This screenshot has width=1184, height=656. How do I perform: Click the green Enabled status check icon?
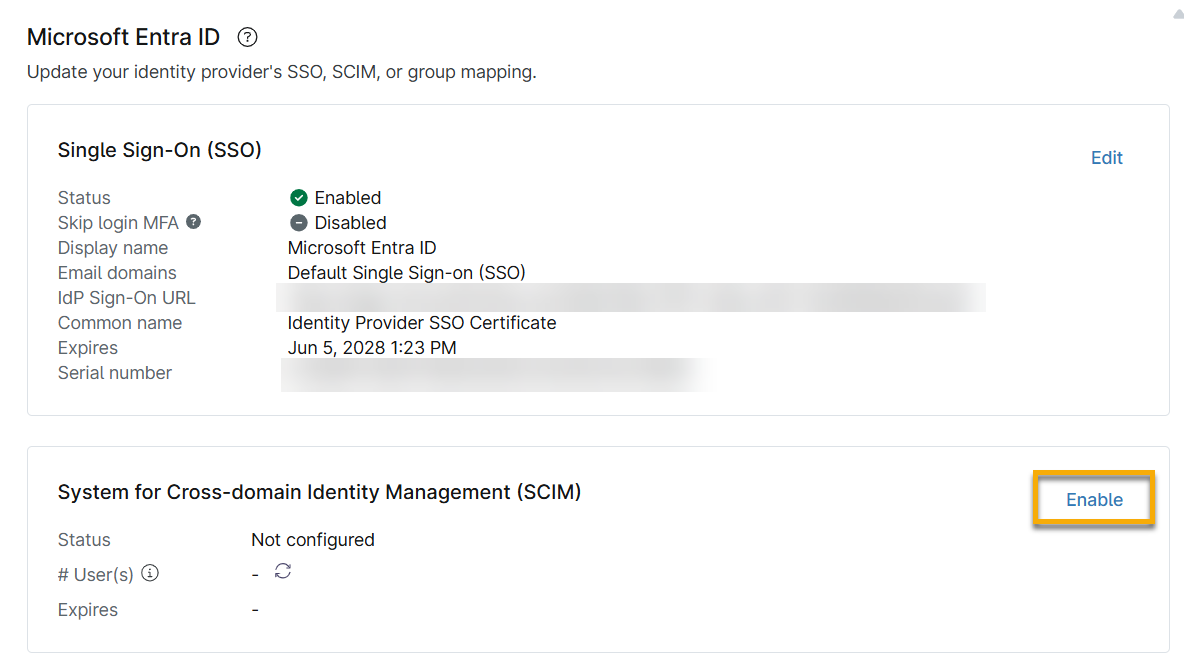pyautogui.click(x=297, y=197)
